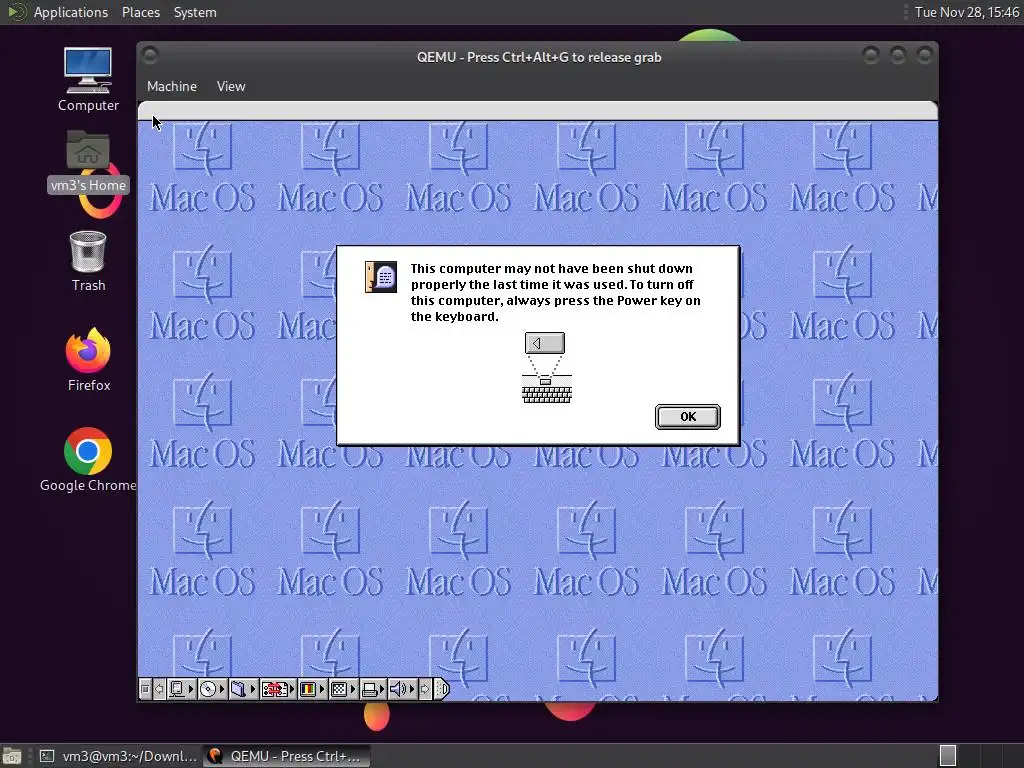Click the Control Strip close box
Screen dimensions: 1024x768
coord(145,689)
